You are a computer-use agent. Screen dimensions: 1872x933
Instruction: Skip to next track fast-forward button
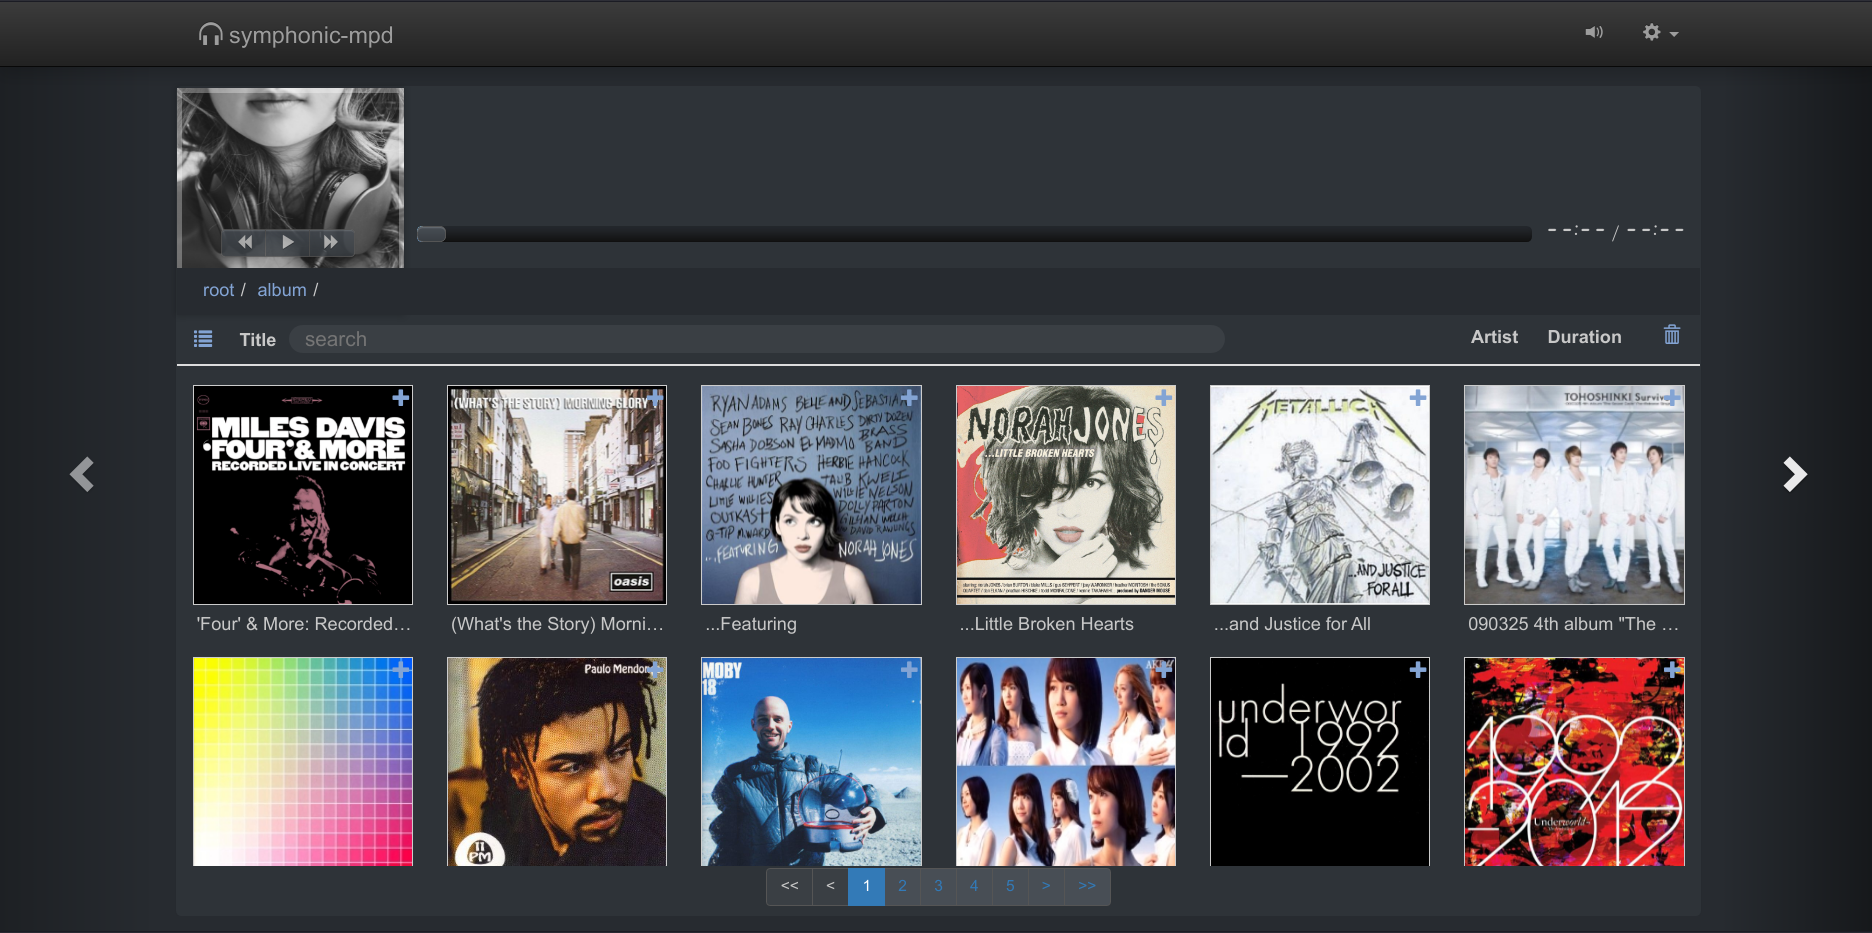tap(330, 242)
